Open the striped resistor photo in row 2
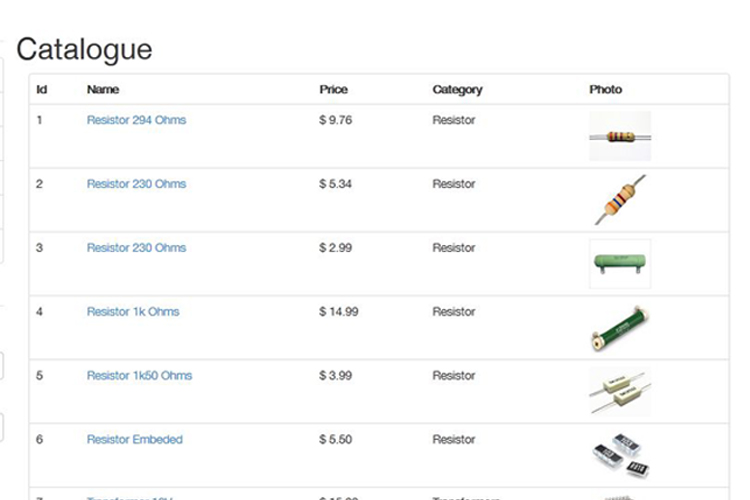Viewport: 750px width, 500px height. click(620, 199)
